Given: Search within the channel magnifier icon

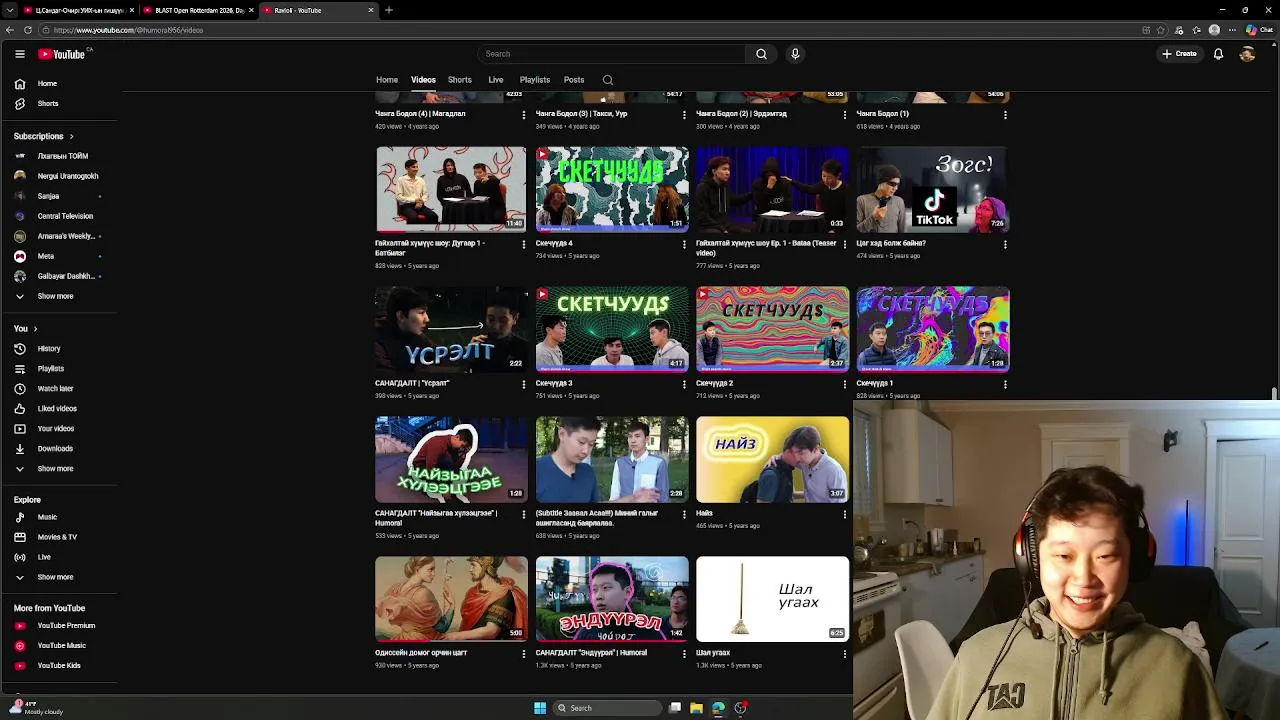Looking at the screenshot, I should click(607, 80).
